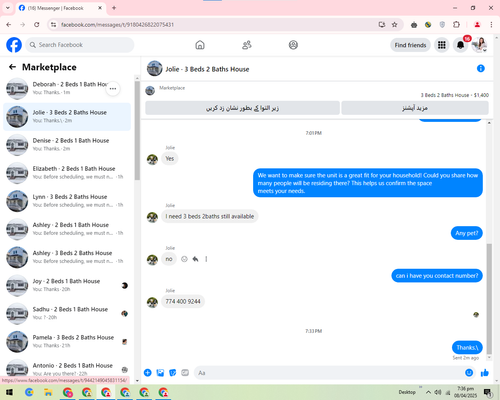Image resolution: width=500 pixels, height=400 pixels.
Task: Click the mark as pending Urdu button
Action: click(x=242, y=108)
